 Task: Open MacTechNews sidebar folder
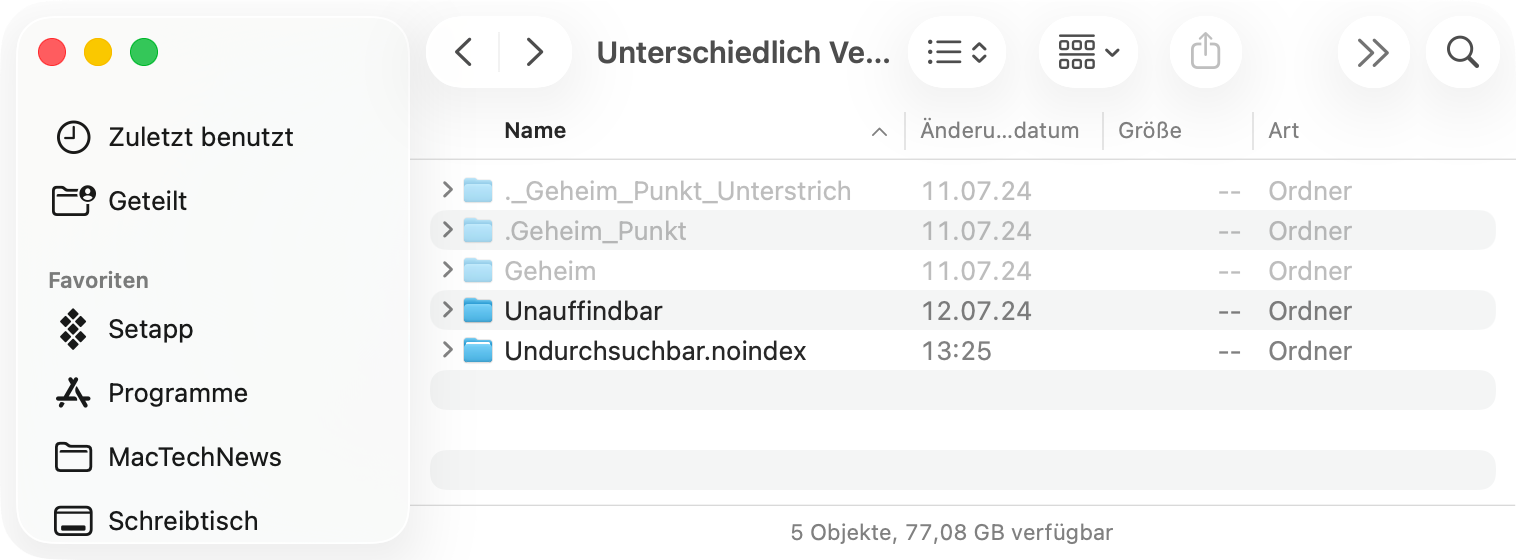194,457
